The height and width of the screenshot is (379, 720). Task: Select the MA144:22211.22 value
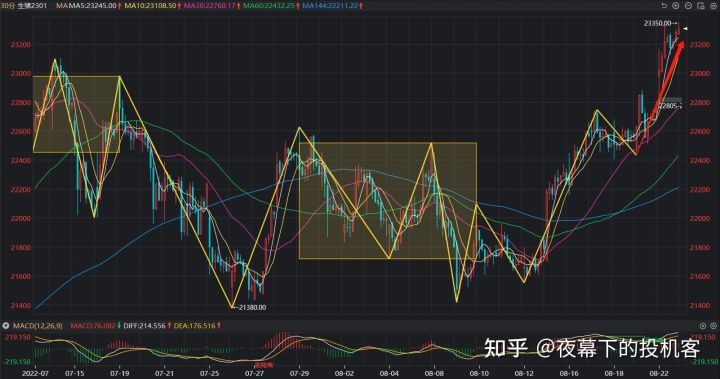330,6
